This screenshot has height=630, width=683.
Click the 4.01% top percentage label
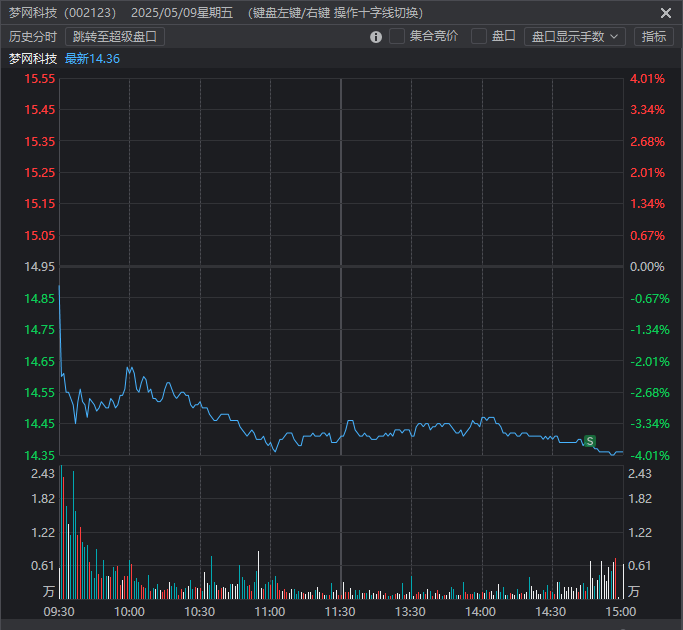(x=647, y=79)
